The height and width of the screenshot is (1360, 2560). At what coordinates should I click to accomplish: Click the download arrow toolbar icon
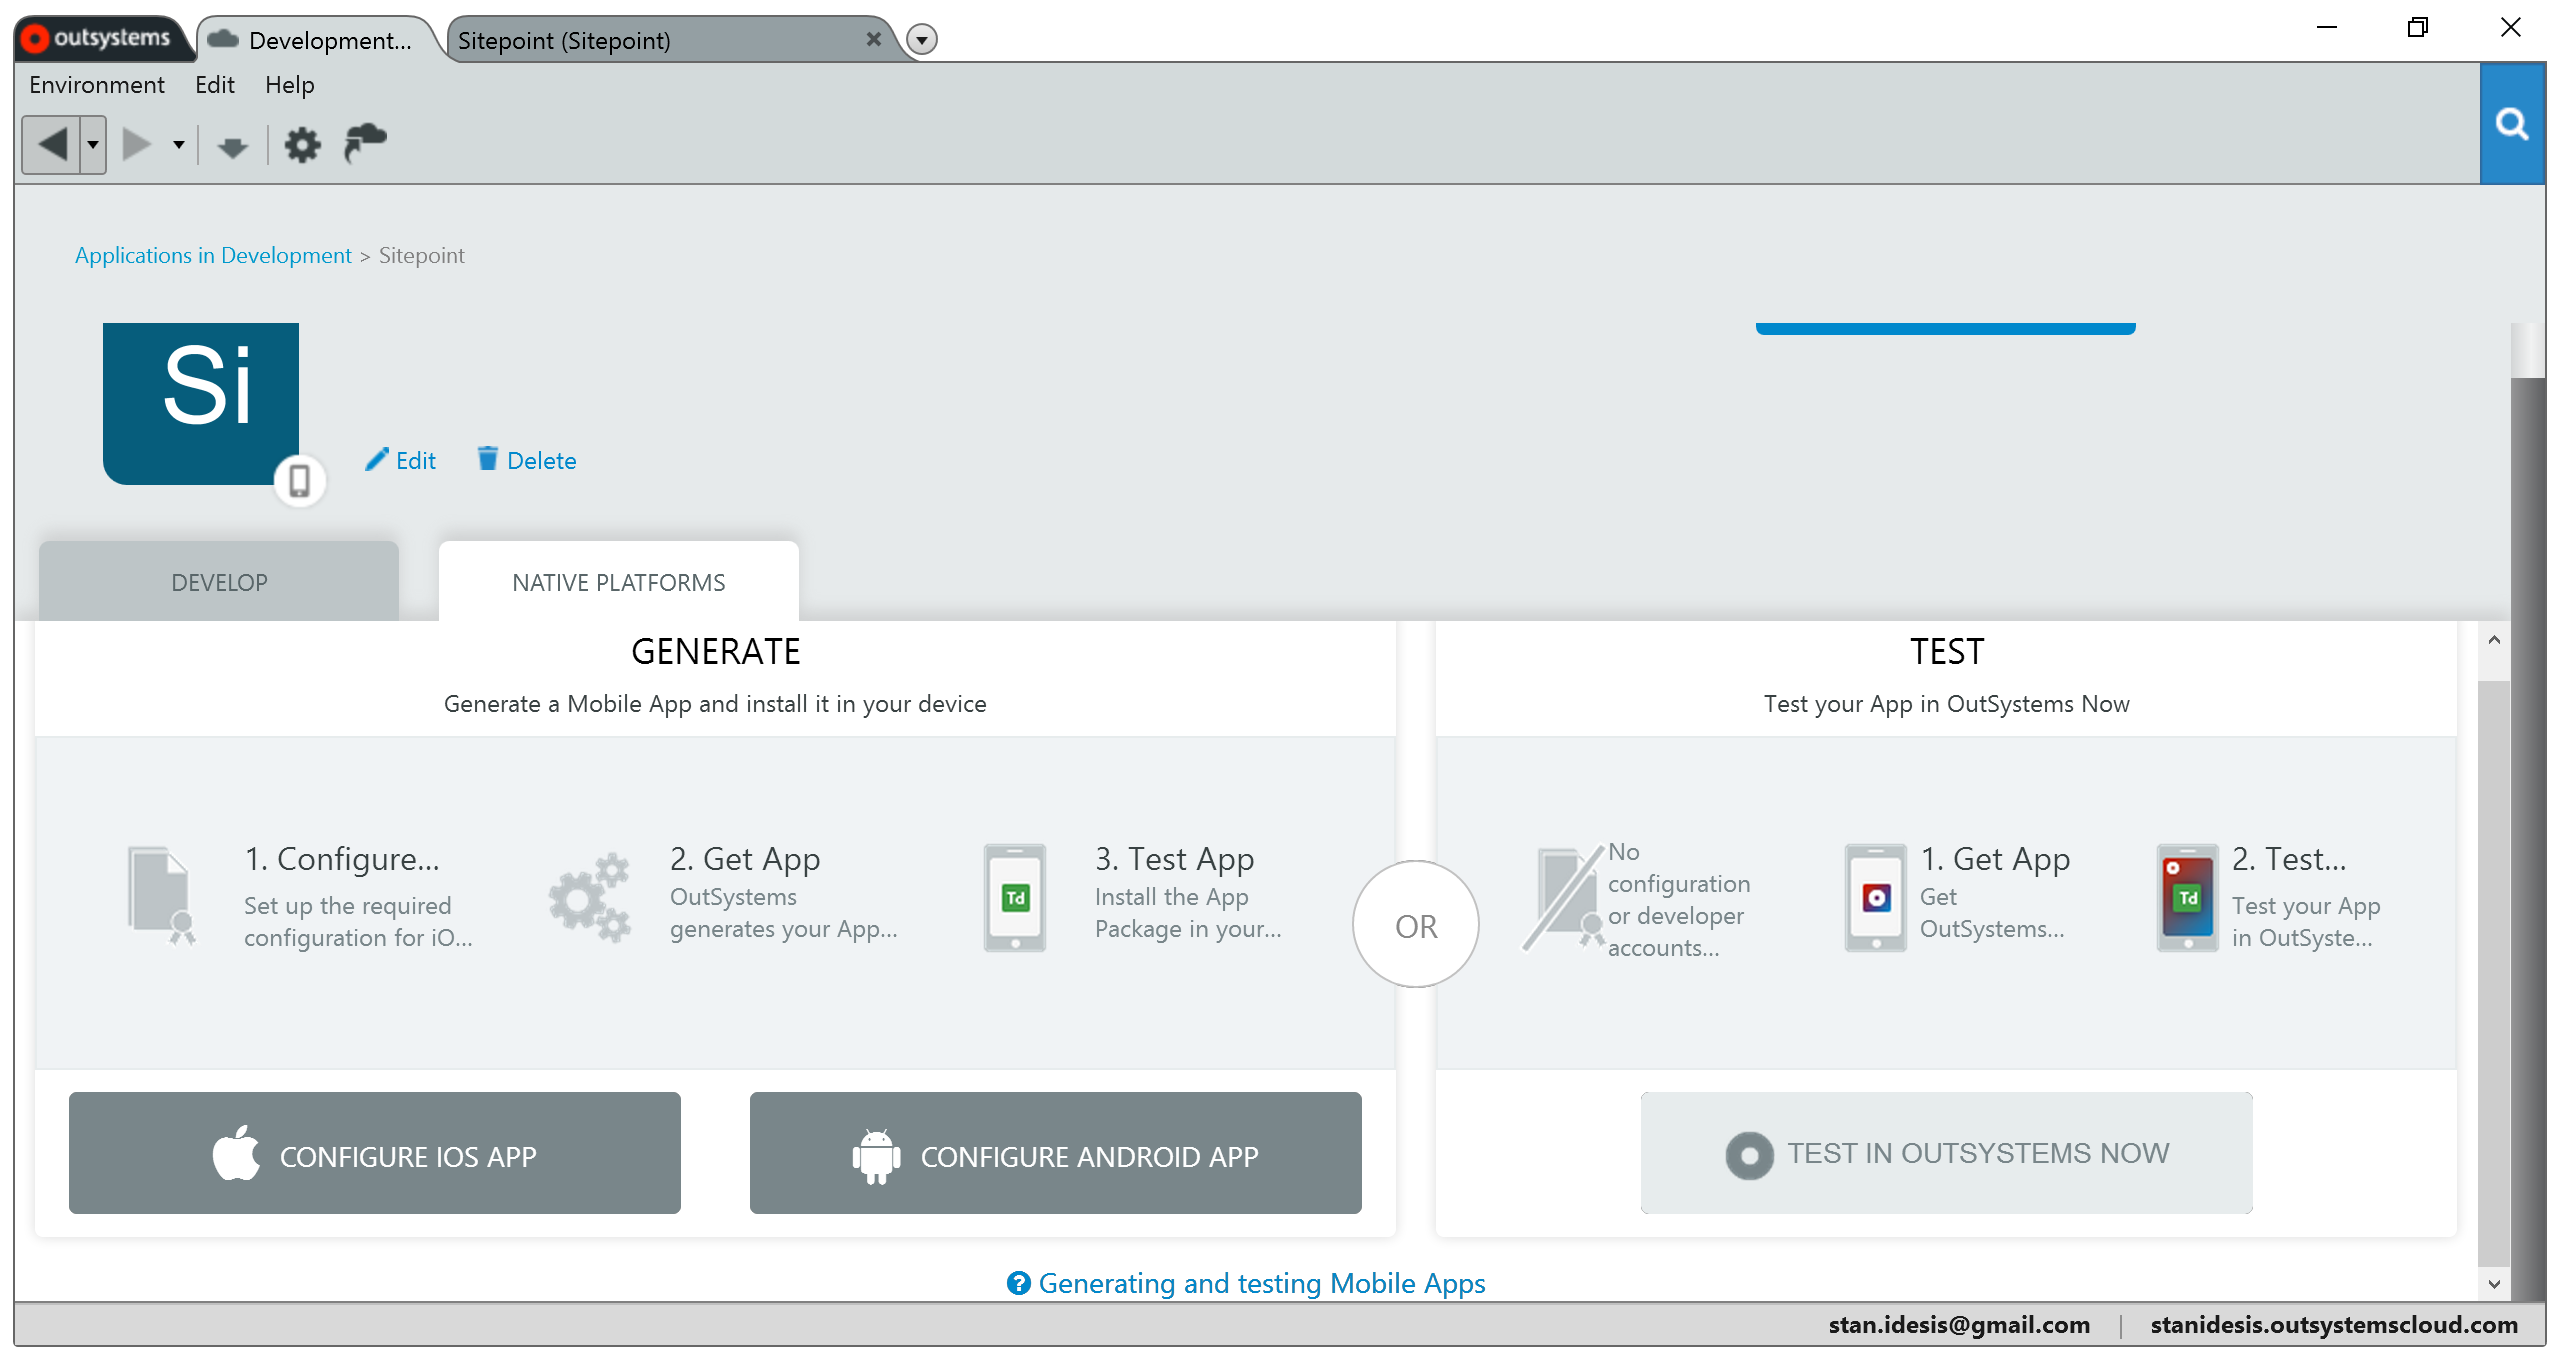[x=232, y=148]
